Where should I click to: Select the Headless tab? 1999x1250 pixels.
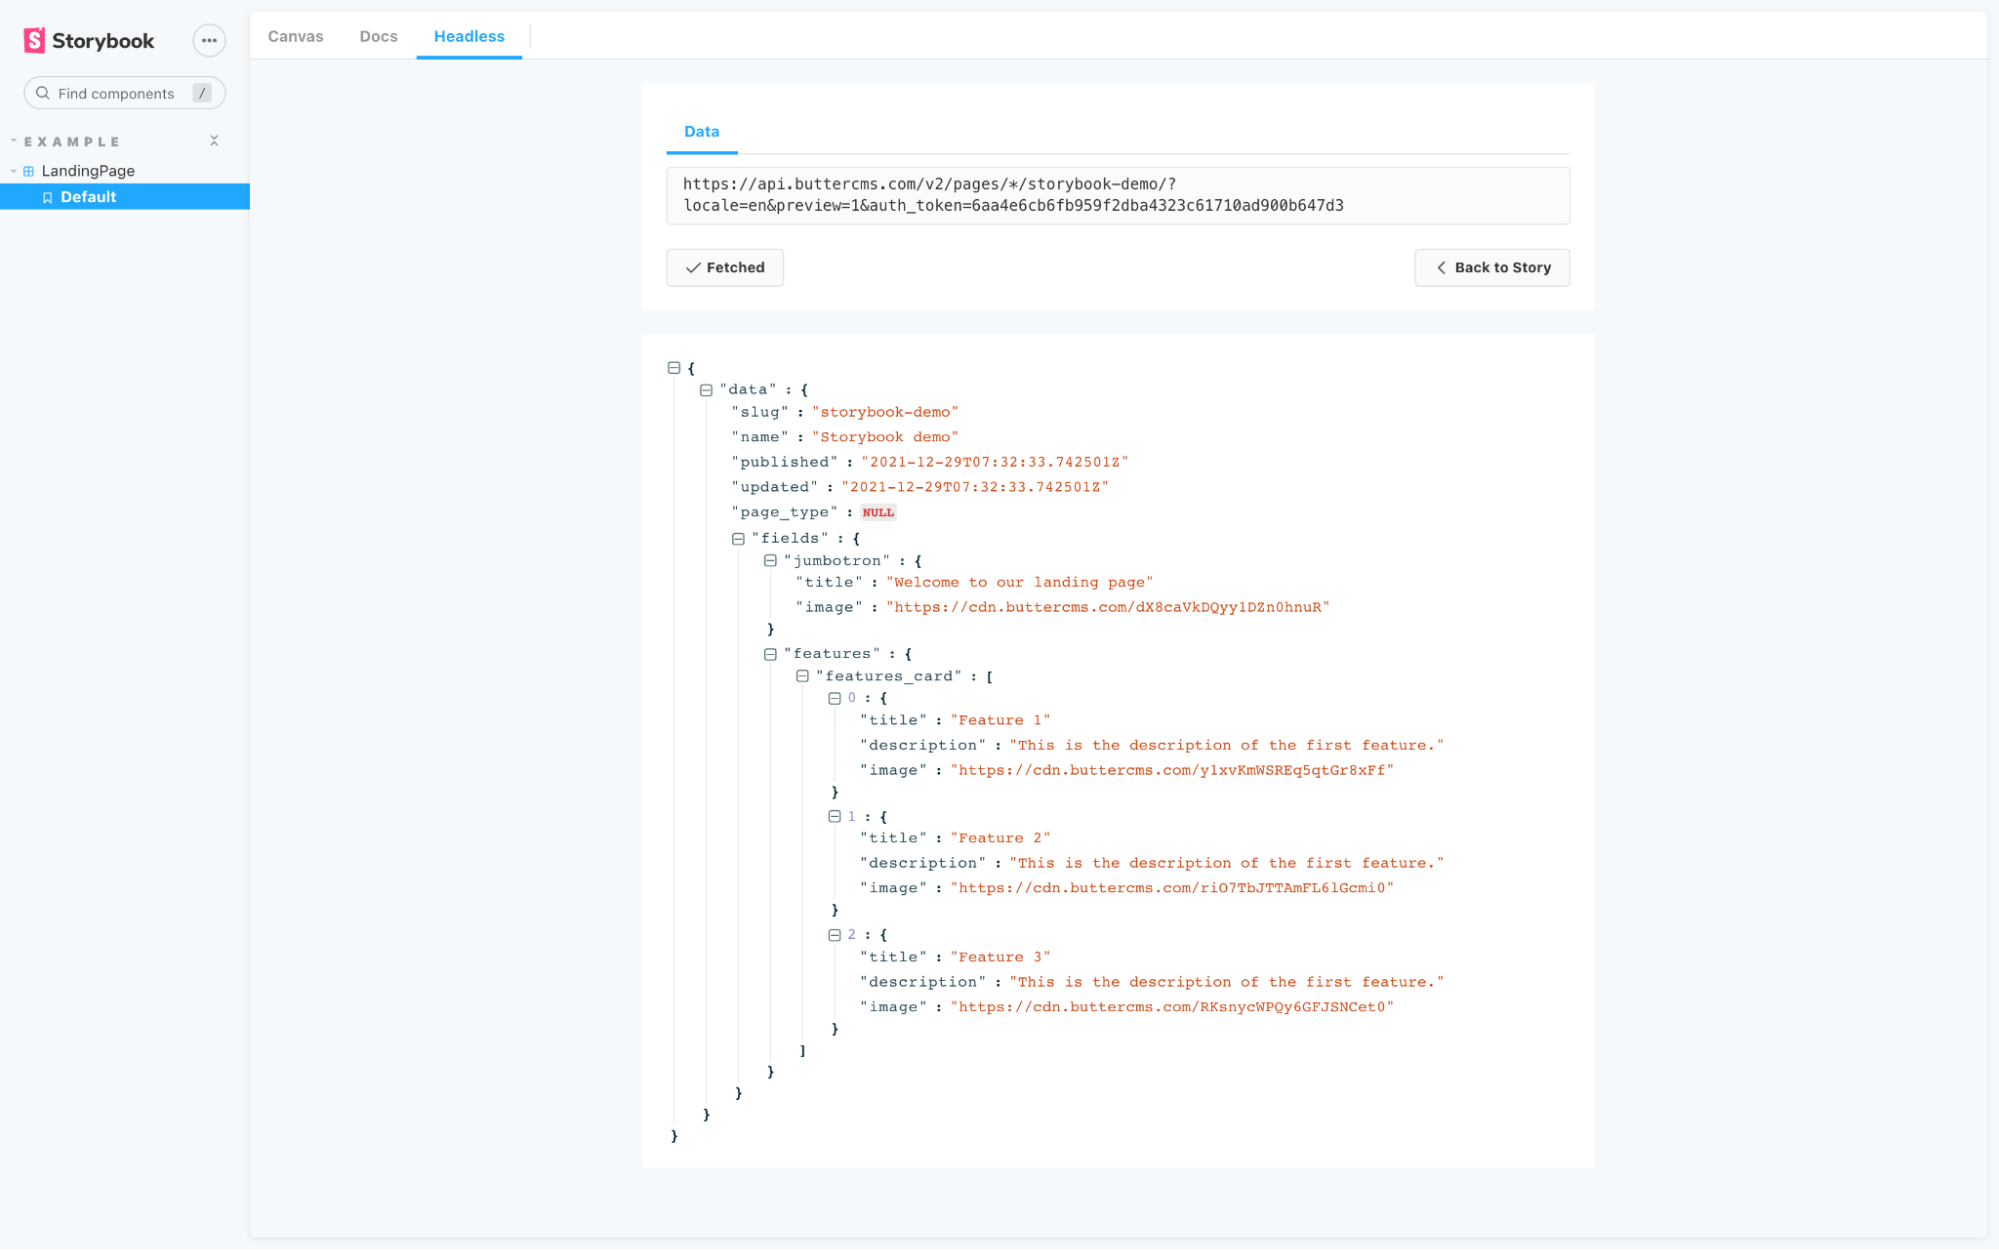click(469, 36)
